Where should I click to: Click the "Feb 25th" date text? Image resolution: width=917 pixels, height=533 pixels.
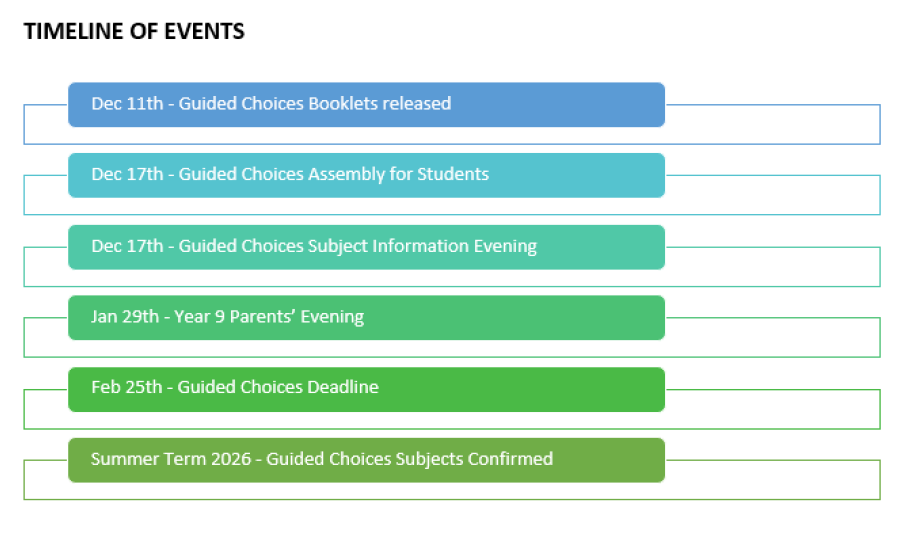126,388
